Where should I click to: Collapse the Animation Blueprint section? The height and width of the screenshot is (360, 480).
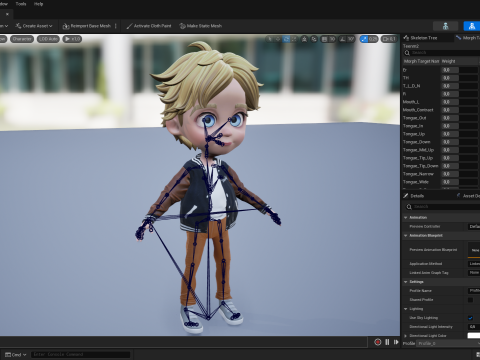click(405, 235)
